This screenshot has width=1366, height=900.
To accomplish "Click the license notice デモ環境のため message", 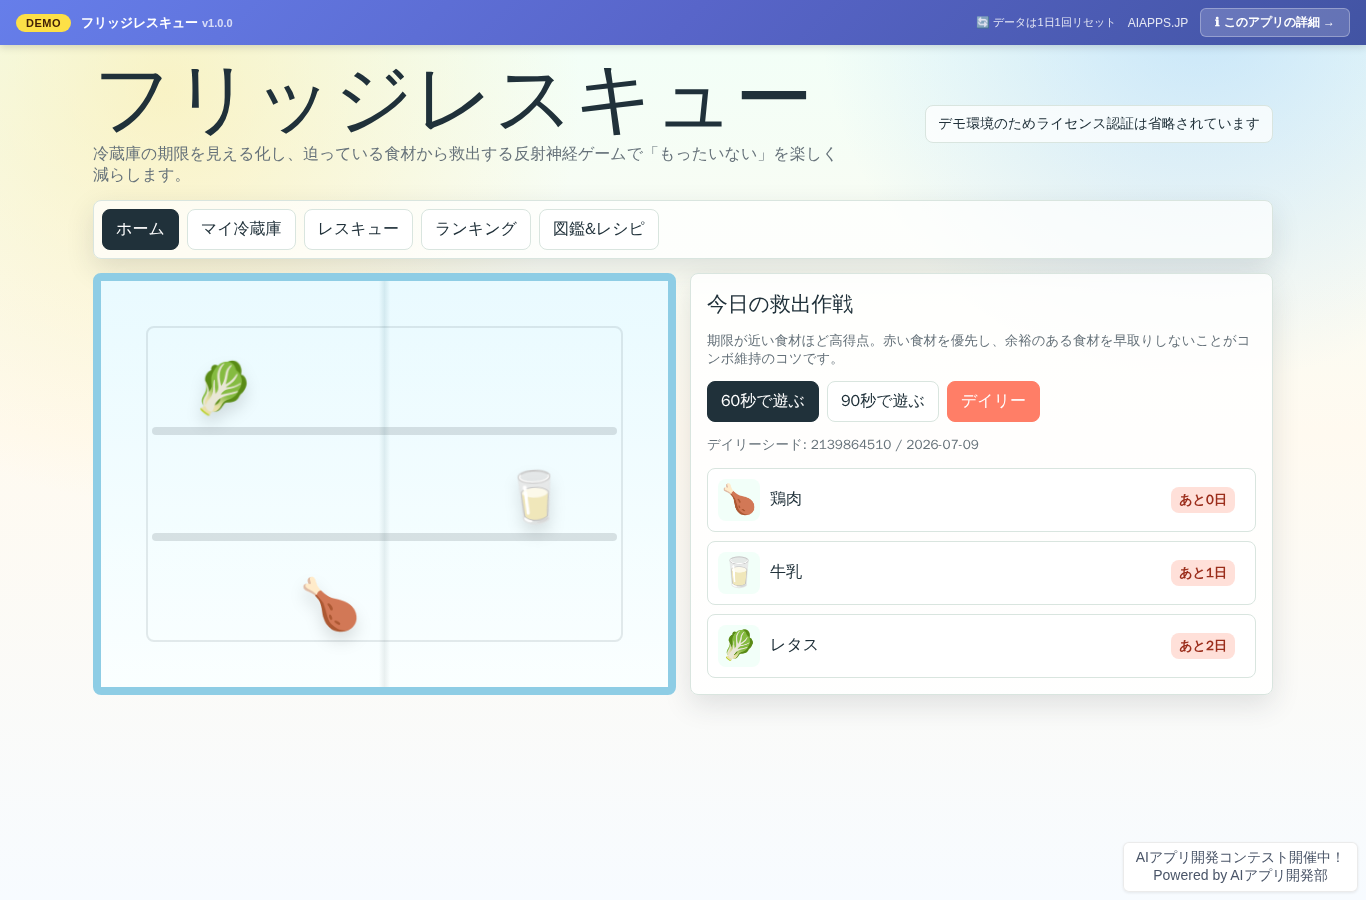I will pos(1099,124).
